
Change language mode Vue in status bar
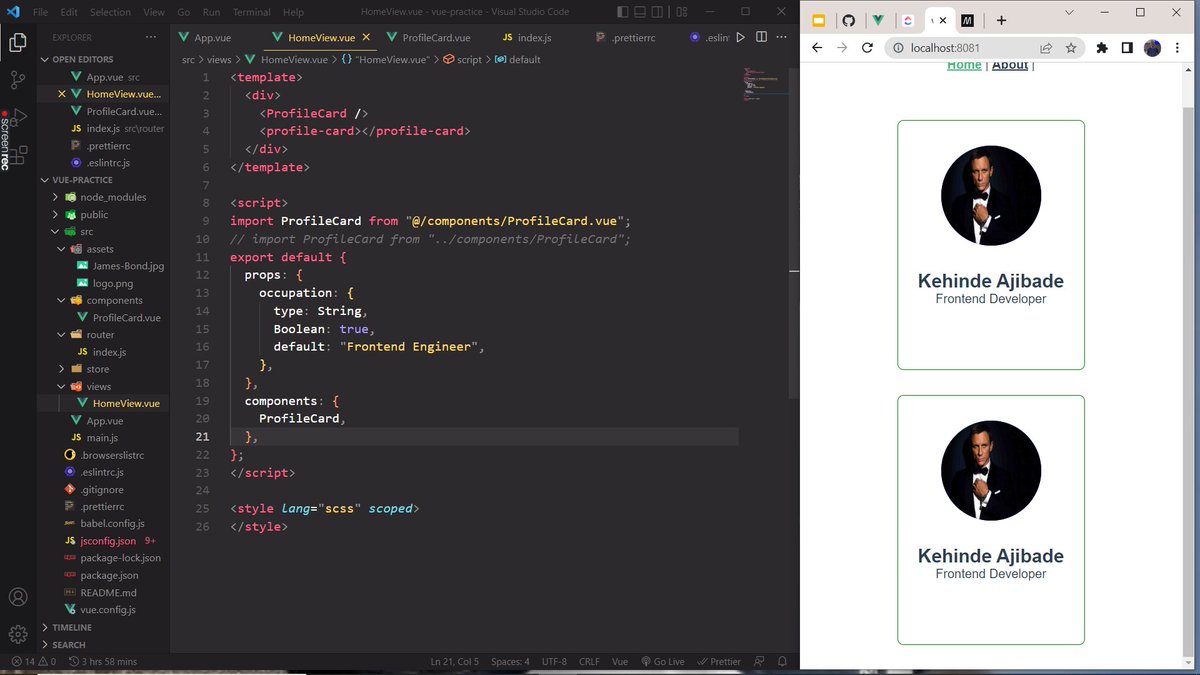pyautogui.click(x=620, y=662)
